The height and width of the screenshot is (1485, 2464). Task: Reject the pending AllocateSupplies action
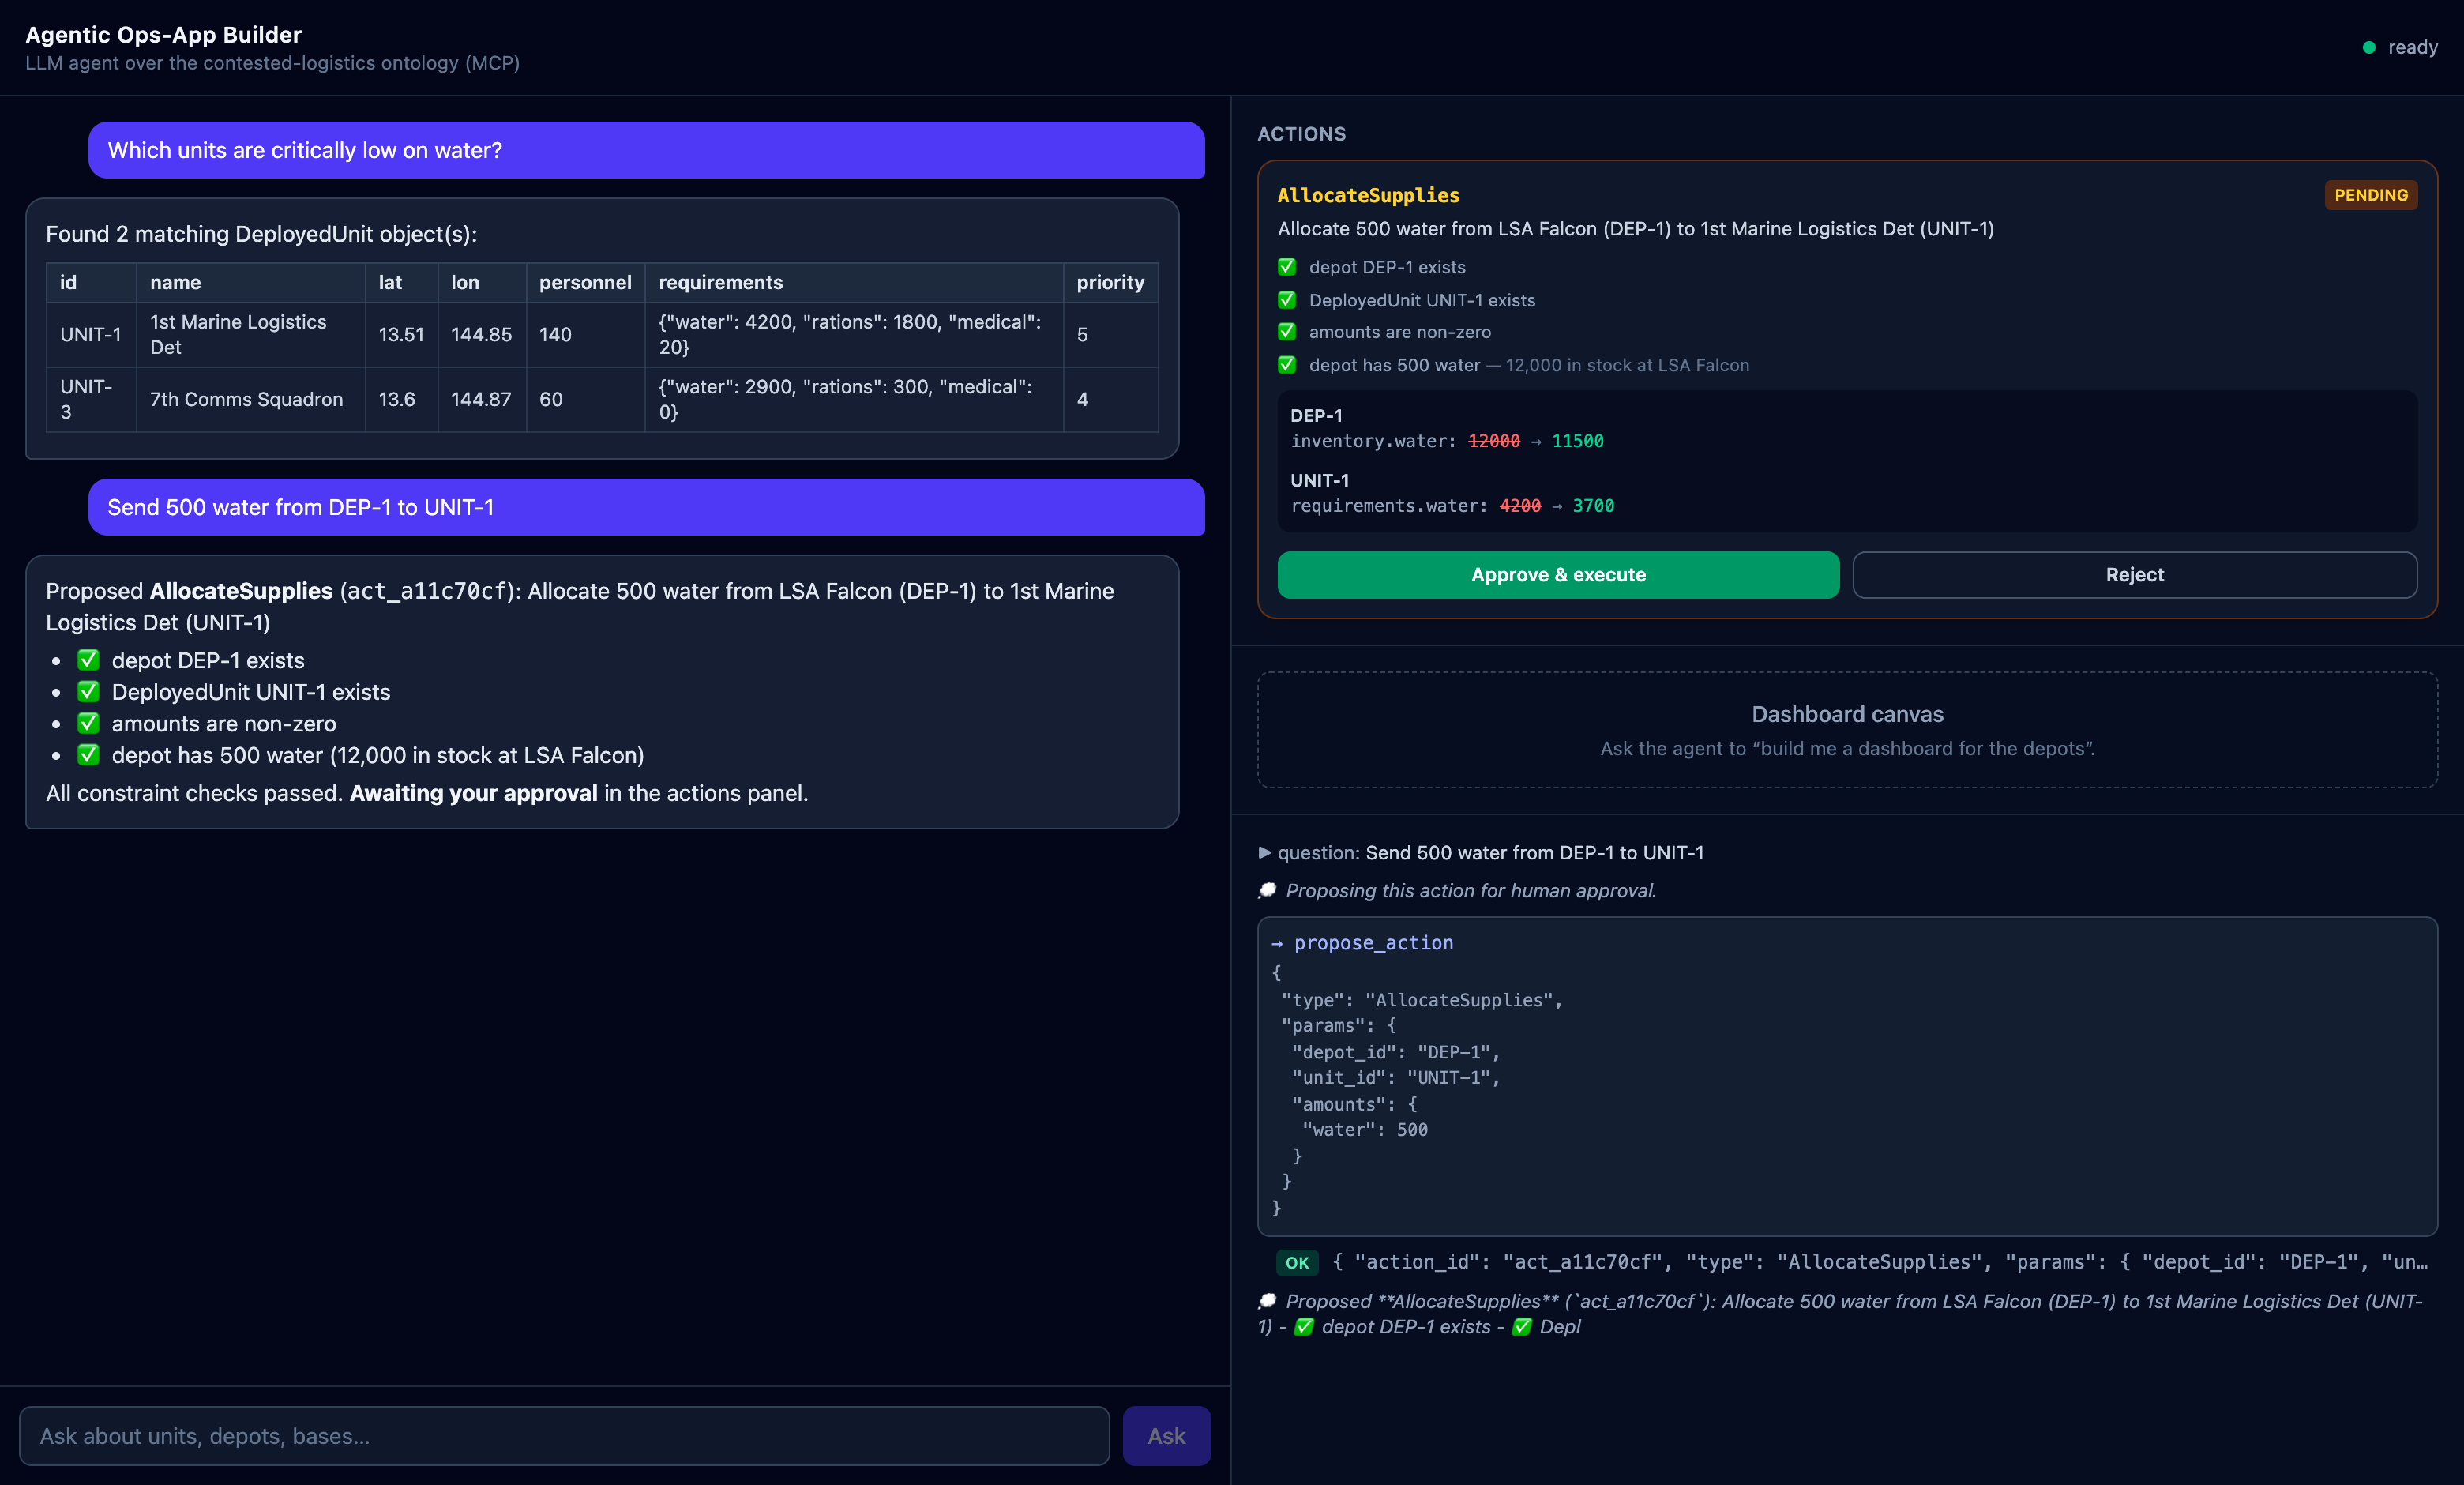(x=2134, y=575)
